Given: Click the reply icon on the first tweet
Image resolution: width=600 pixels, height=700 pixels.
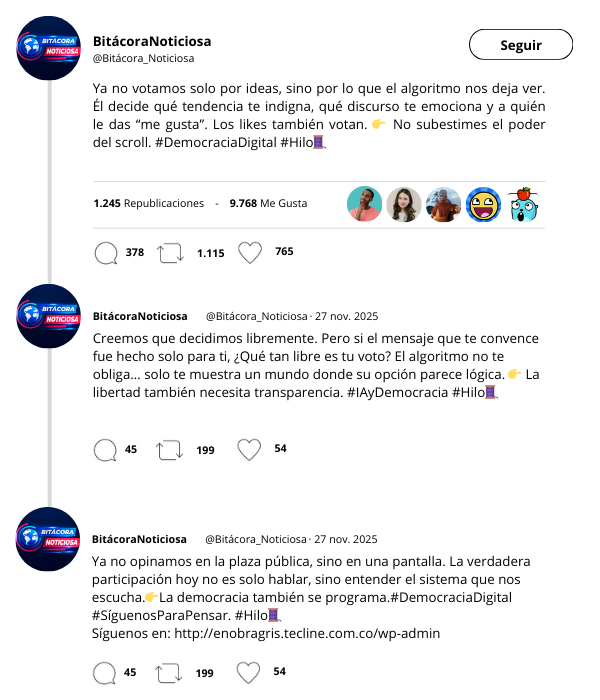Looking at the screenshot, I should tap(106, 252).
